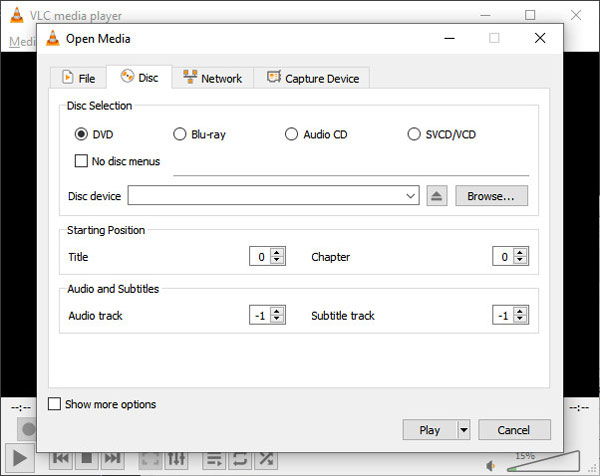600x476 pixels.
Task: Increase Audio track with up arrow
Action: pos(277,311)
